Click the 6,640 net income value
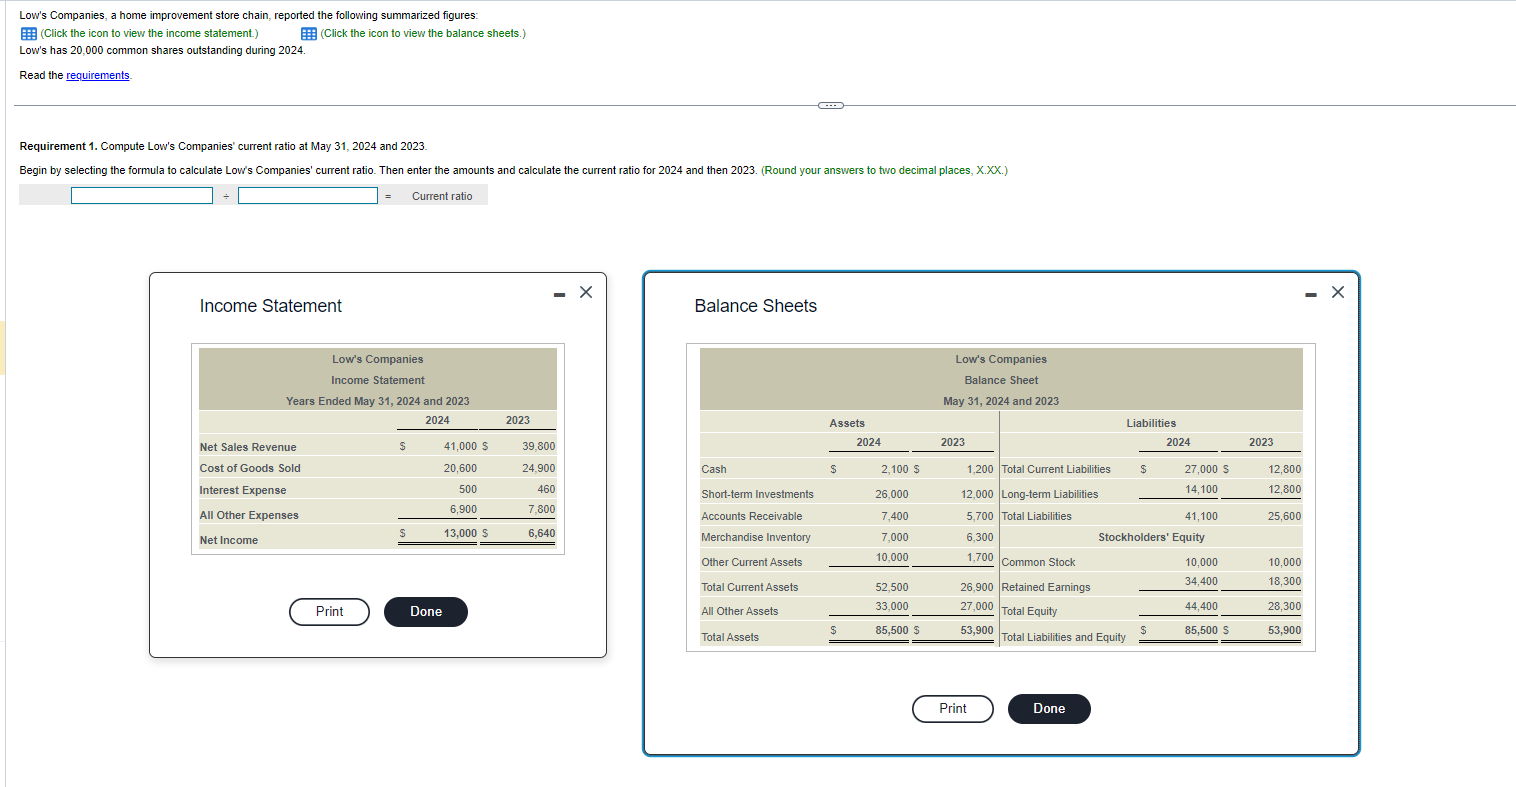Viewport: 1516px width, 787px height. pos(541,533)
